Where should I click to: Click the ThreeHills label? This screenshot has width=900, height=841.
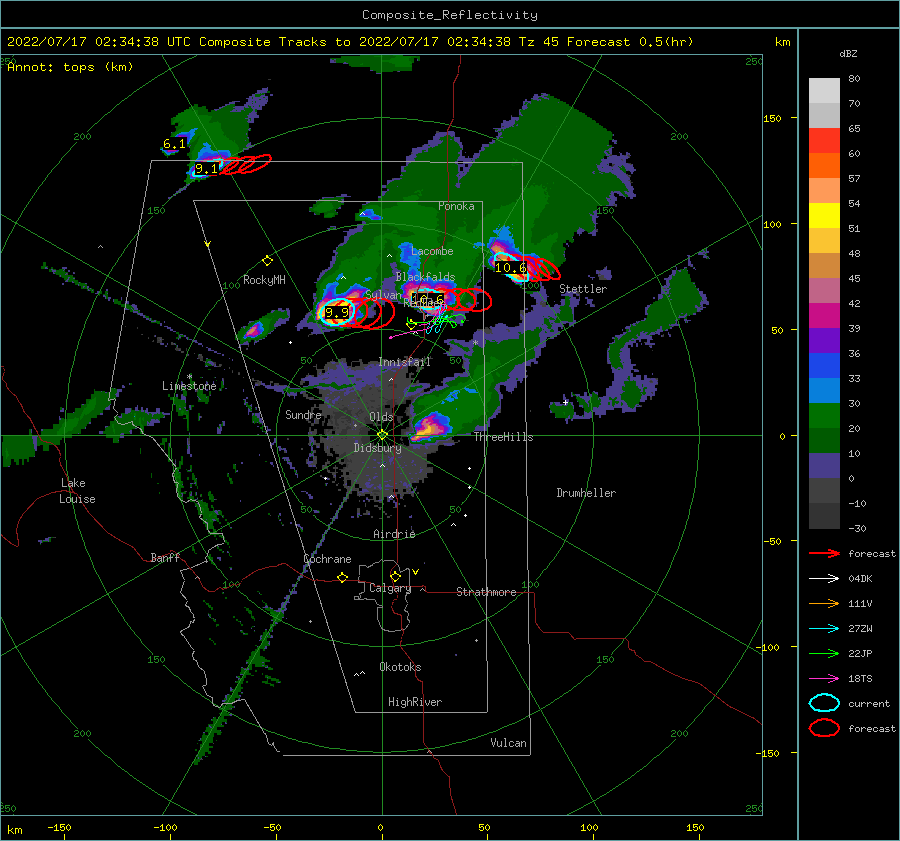point(503,437)
